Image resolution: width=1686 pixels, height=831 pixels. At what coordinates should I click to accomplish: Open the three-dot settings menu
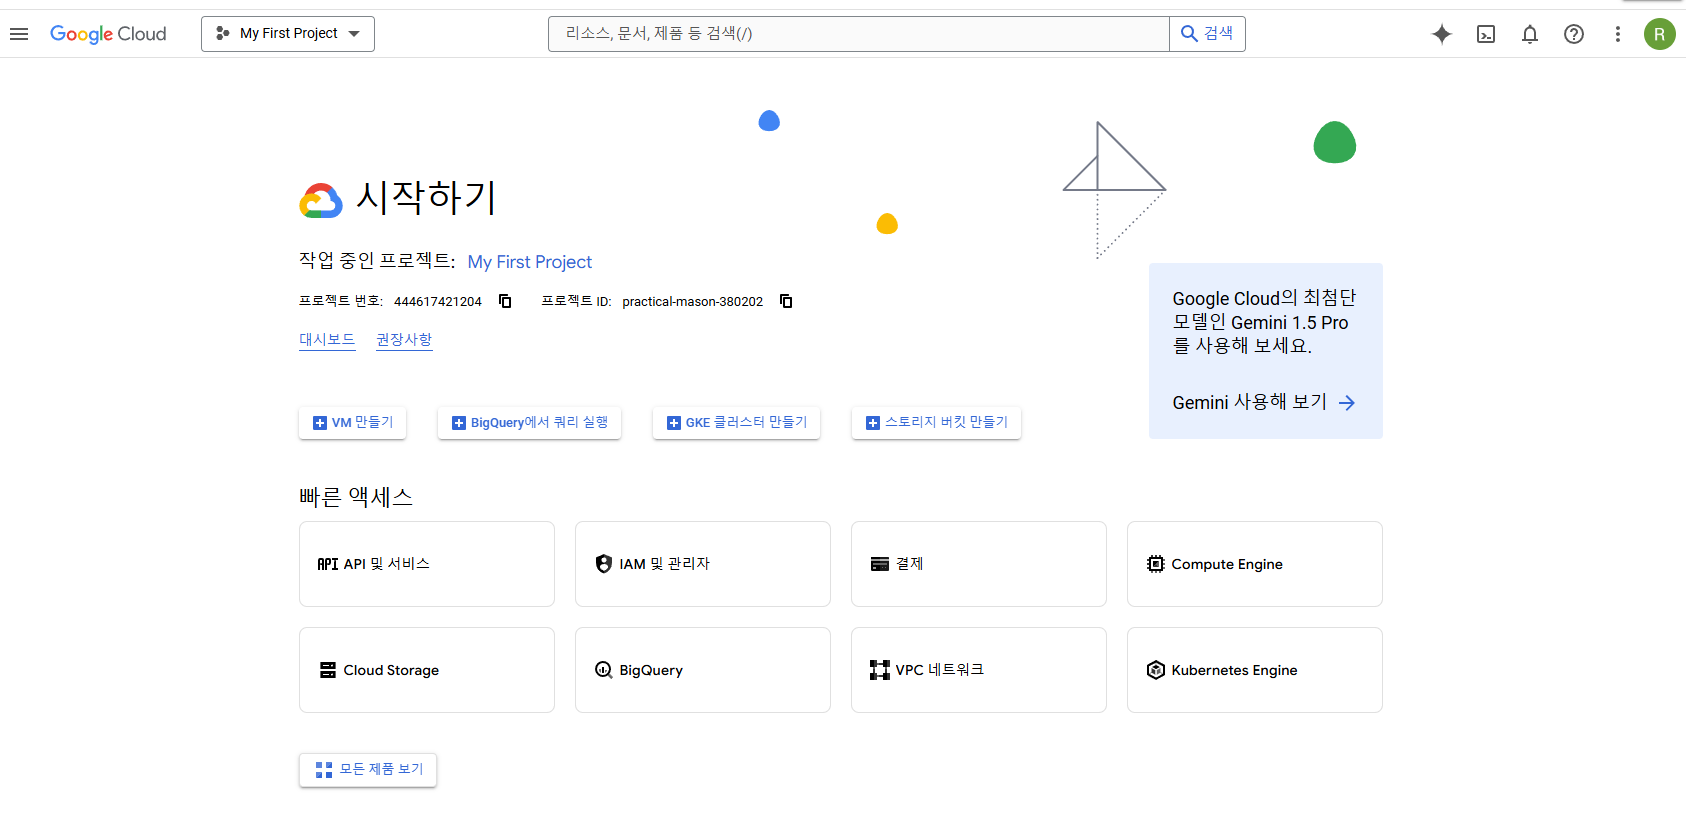[x=1617, y=34]
